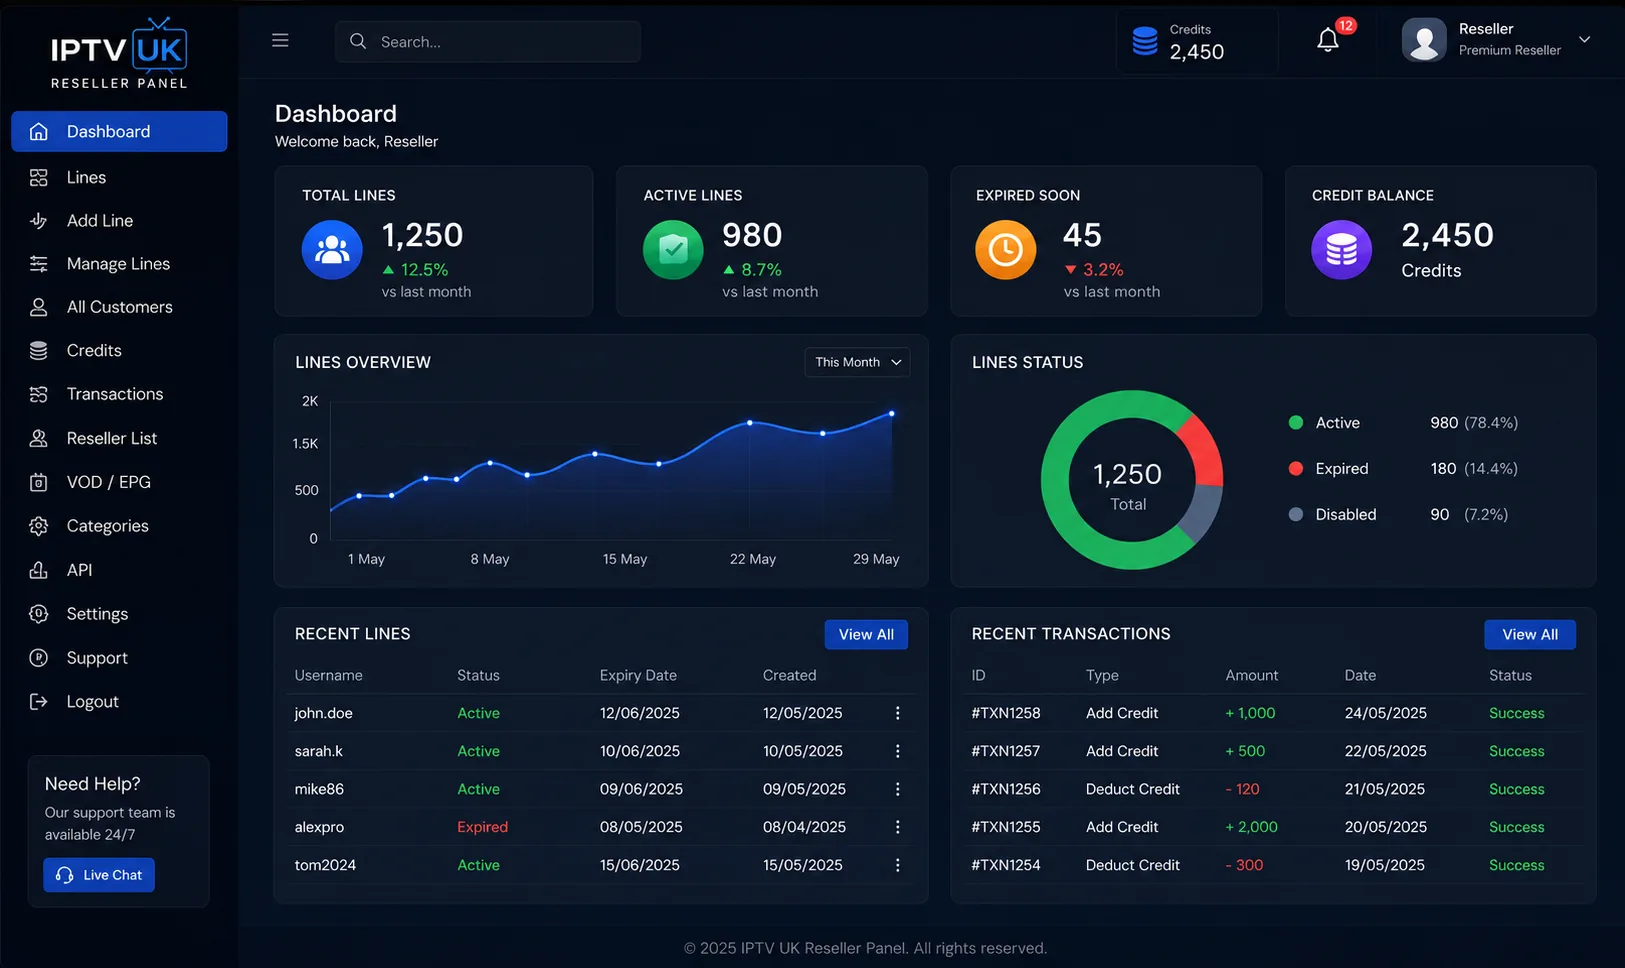Click the Reseller List sidebar icon
1625x968 pixels.
[39, 438]
